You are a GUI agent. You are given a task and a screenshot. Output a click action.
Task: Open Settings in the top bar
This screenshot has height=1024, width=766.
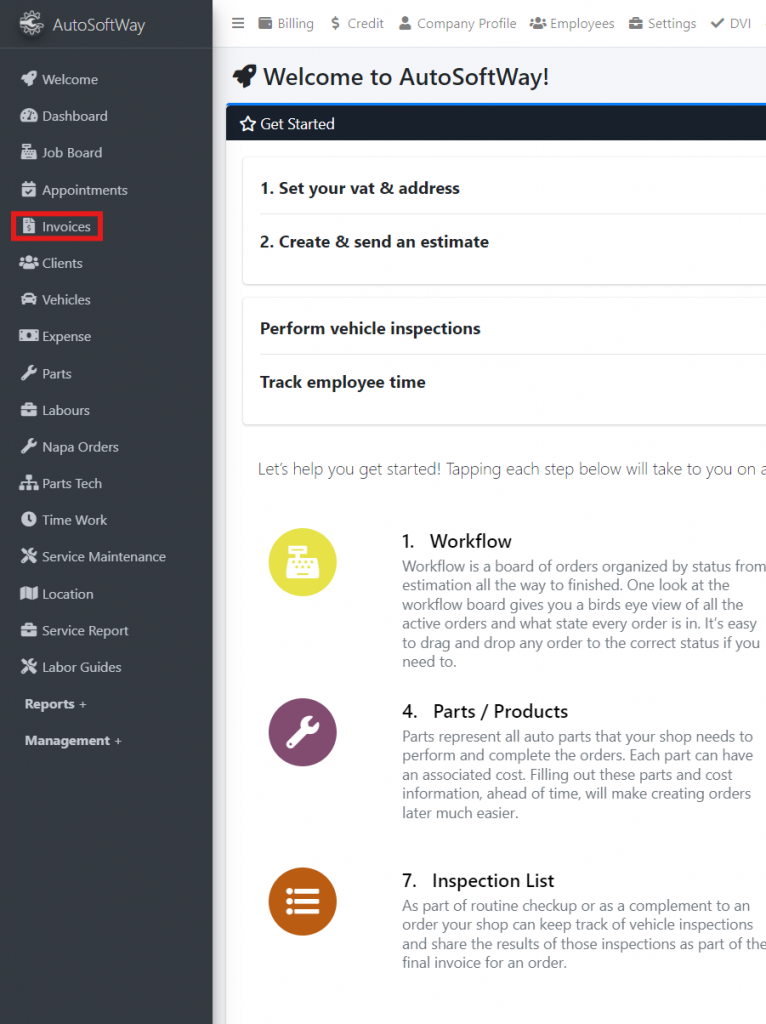coord(662,23)
